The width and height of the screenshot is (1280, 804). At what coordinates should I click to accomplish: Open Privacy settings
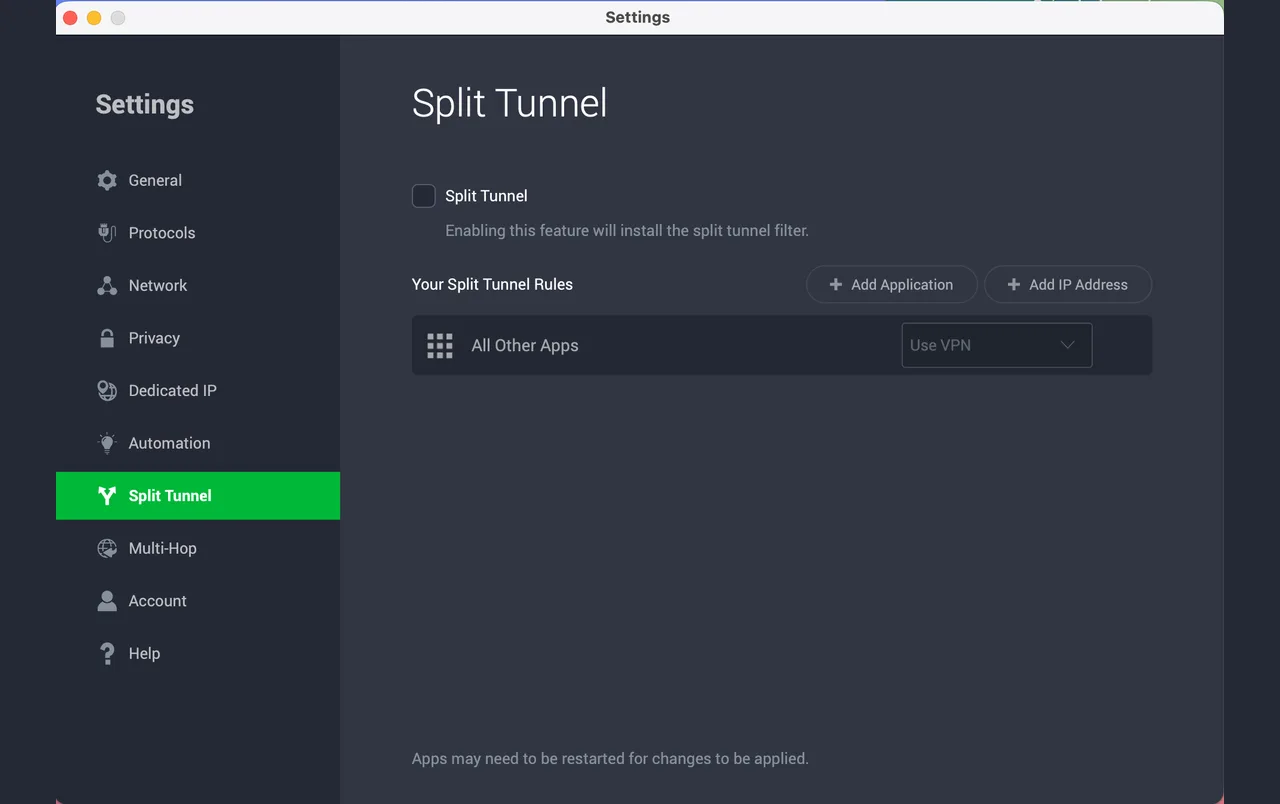point(198,338)
